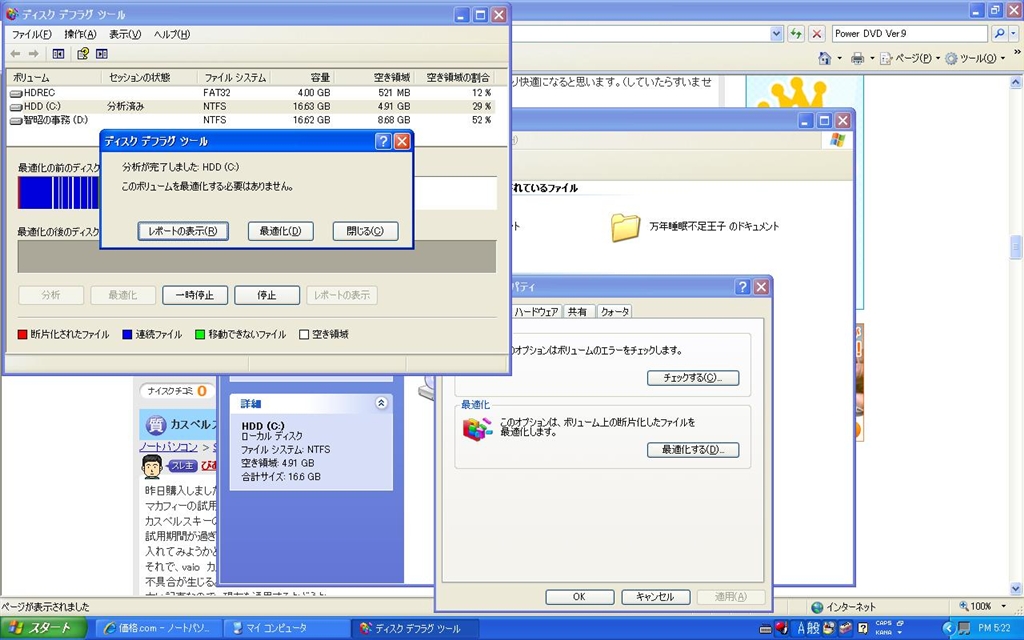The height and width of the screenshot is (640, 1024).
Task: Click the properties dialog help question mark
Action: pyautogui.click(x=742, y=287)
